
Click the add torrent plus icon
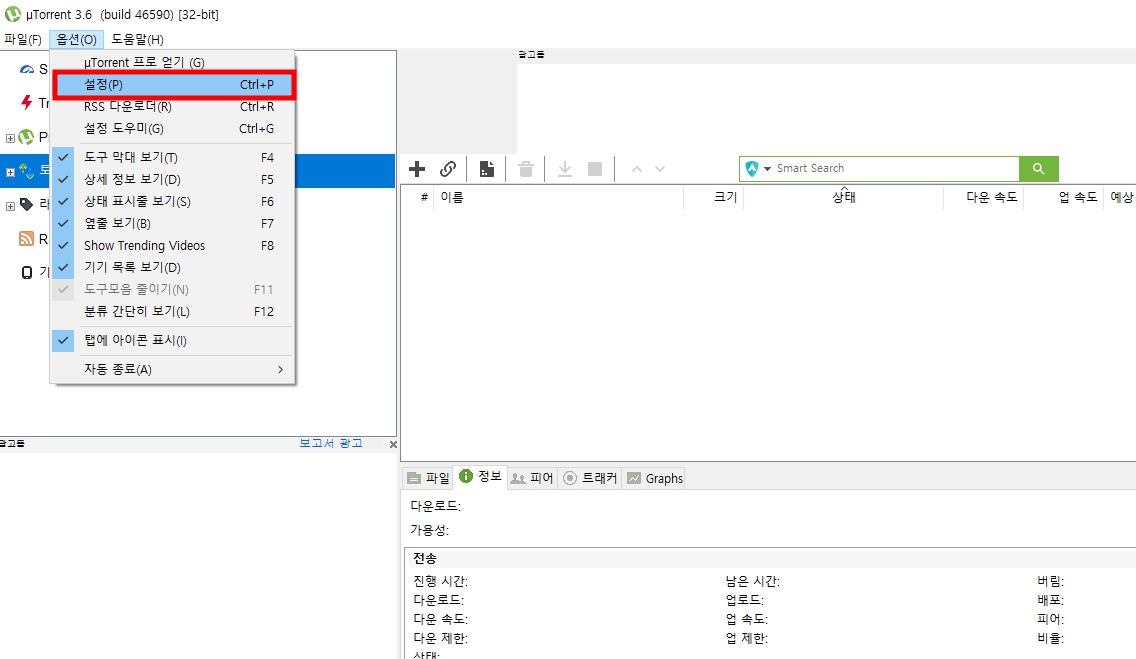click(417, 169)
